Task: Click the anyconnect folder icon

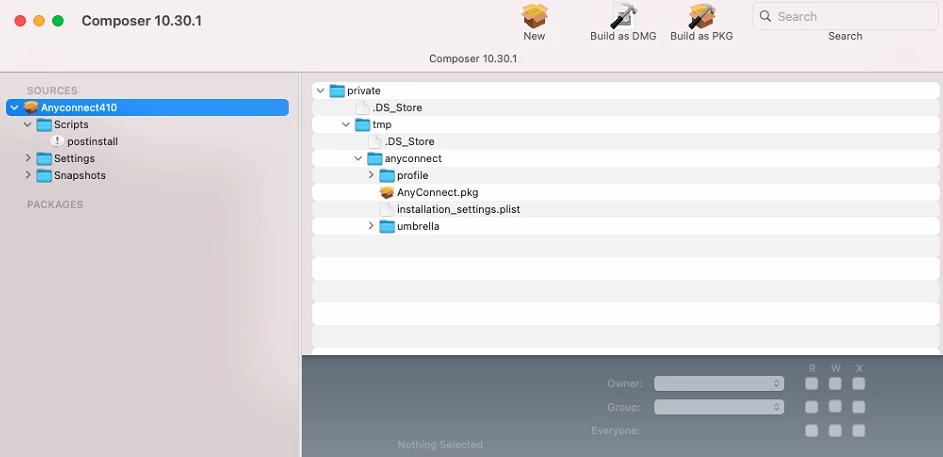Action: click(x=375, y=159)
